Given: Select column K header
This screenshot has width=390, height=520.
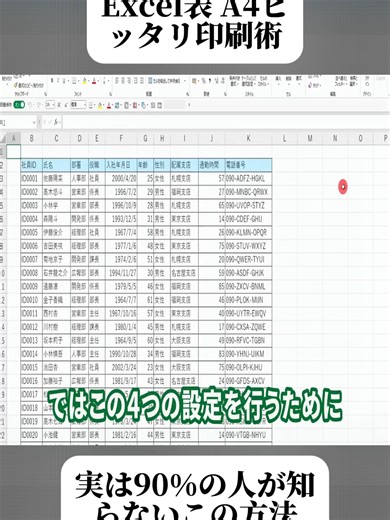Looking at the screenshot, I should click(x=248, y=138).
